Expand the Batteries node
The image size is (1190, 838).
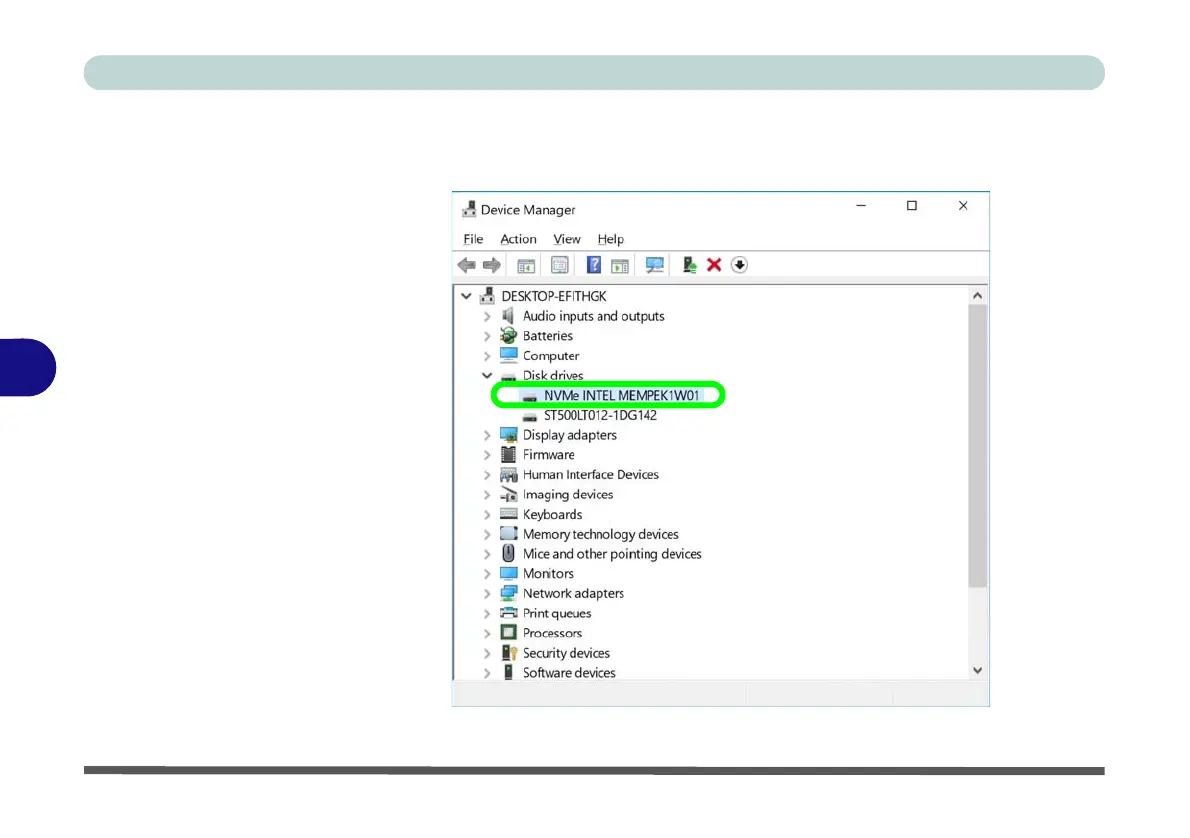click(487, 336)
